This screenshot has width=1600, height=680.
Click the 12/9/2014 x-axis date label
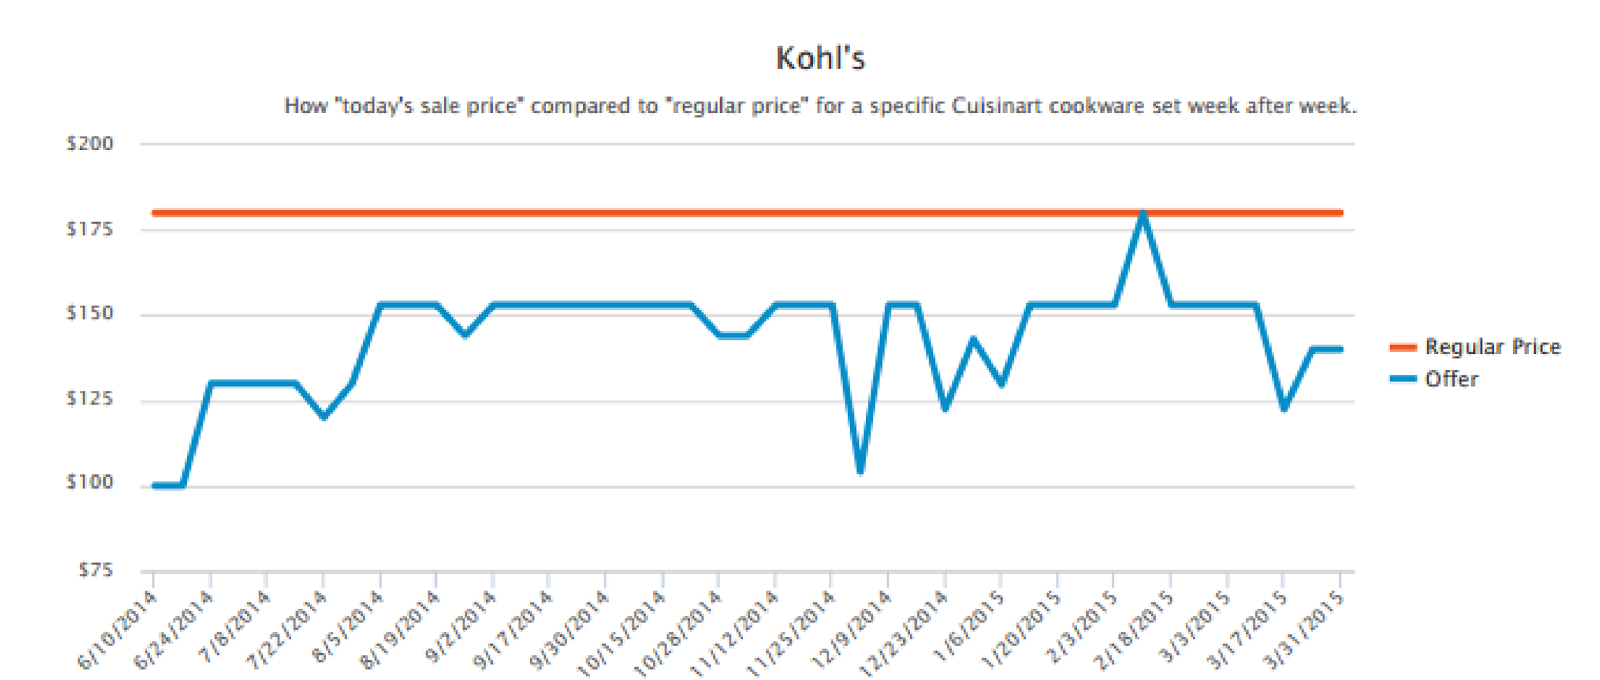[x=854, y=626]
